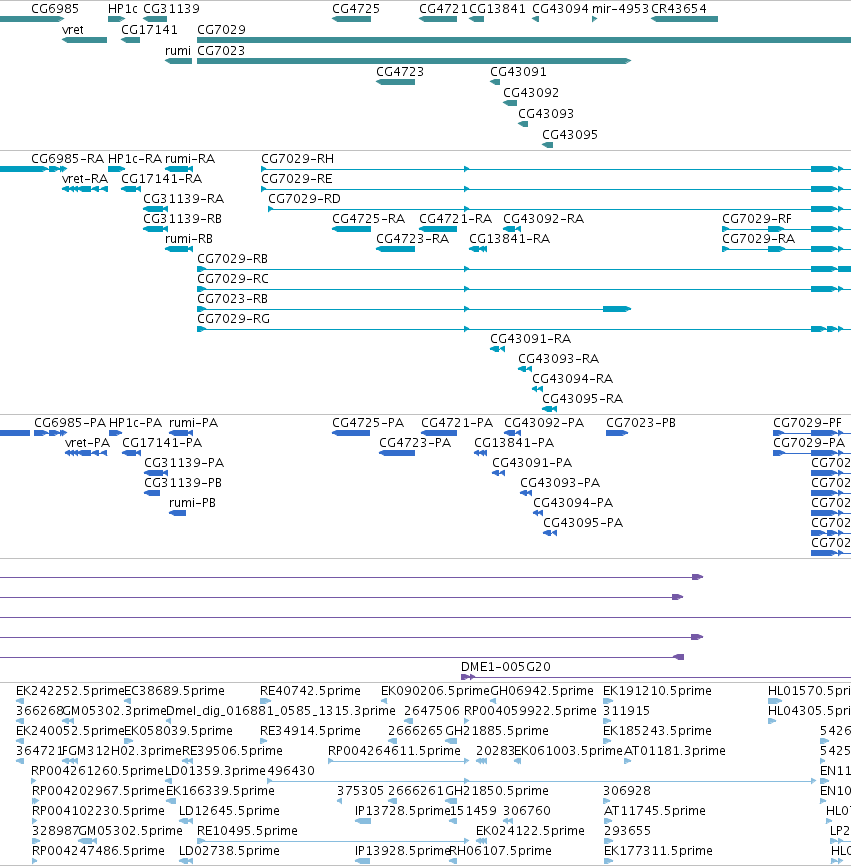
Task: Click transcript CG43091-RA
Action: pos(531,339)
